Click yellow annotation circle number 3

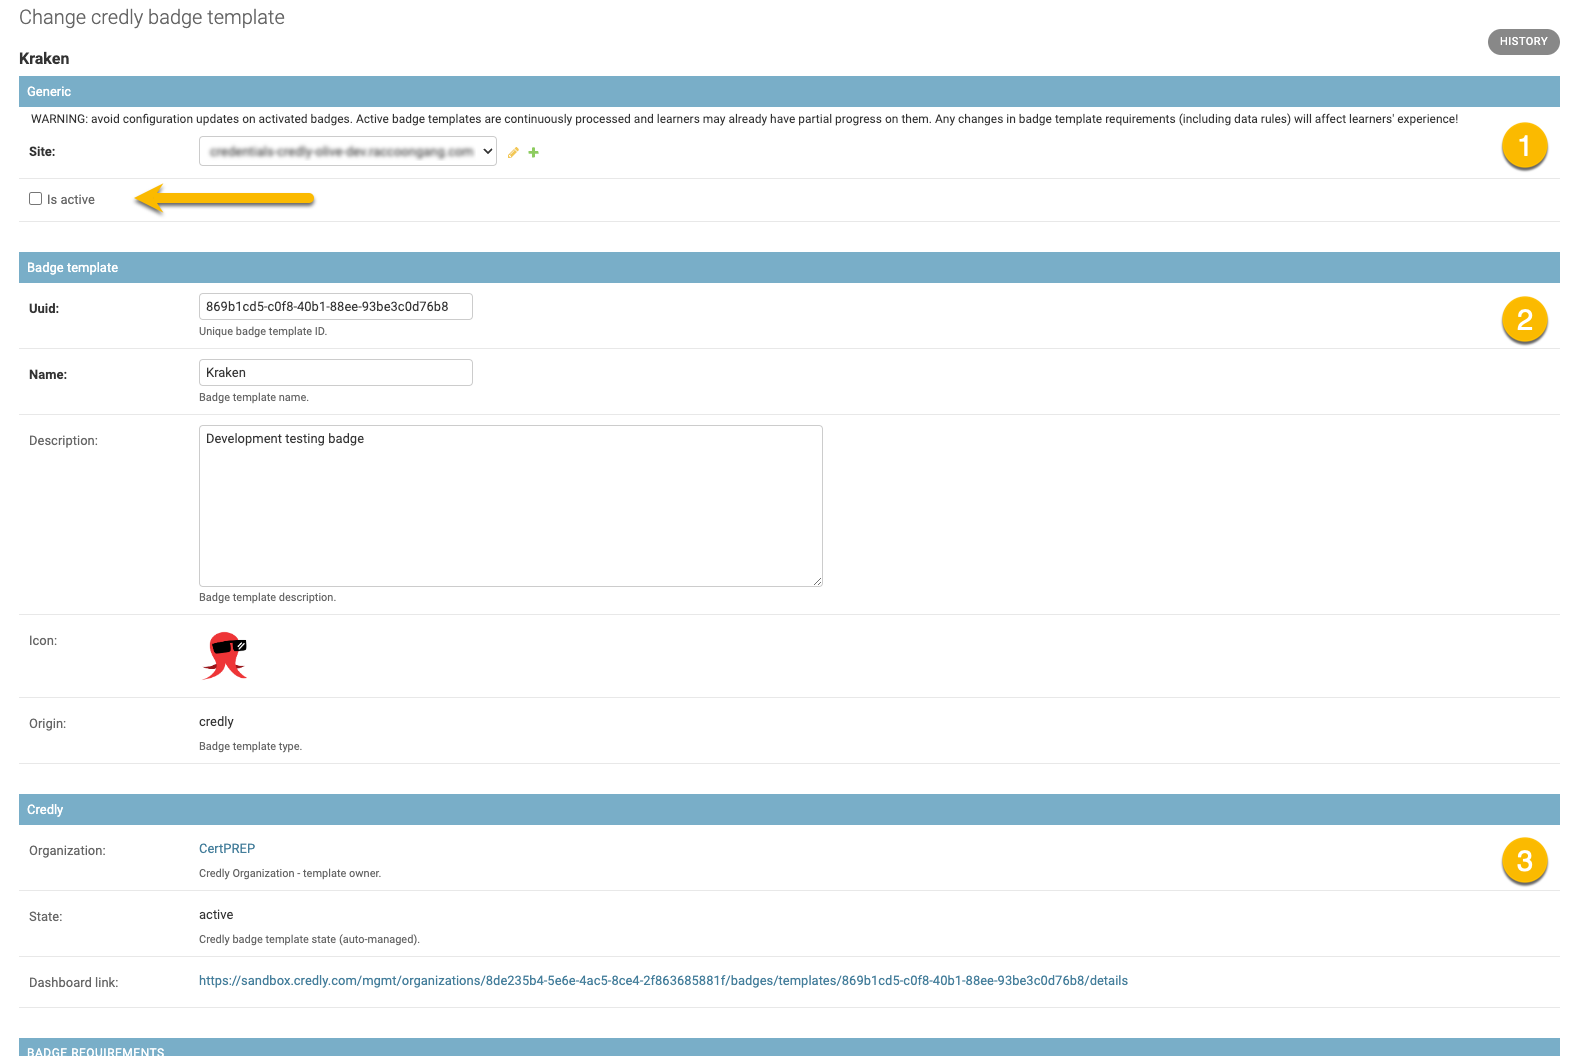(1524, 861)
